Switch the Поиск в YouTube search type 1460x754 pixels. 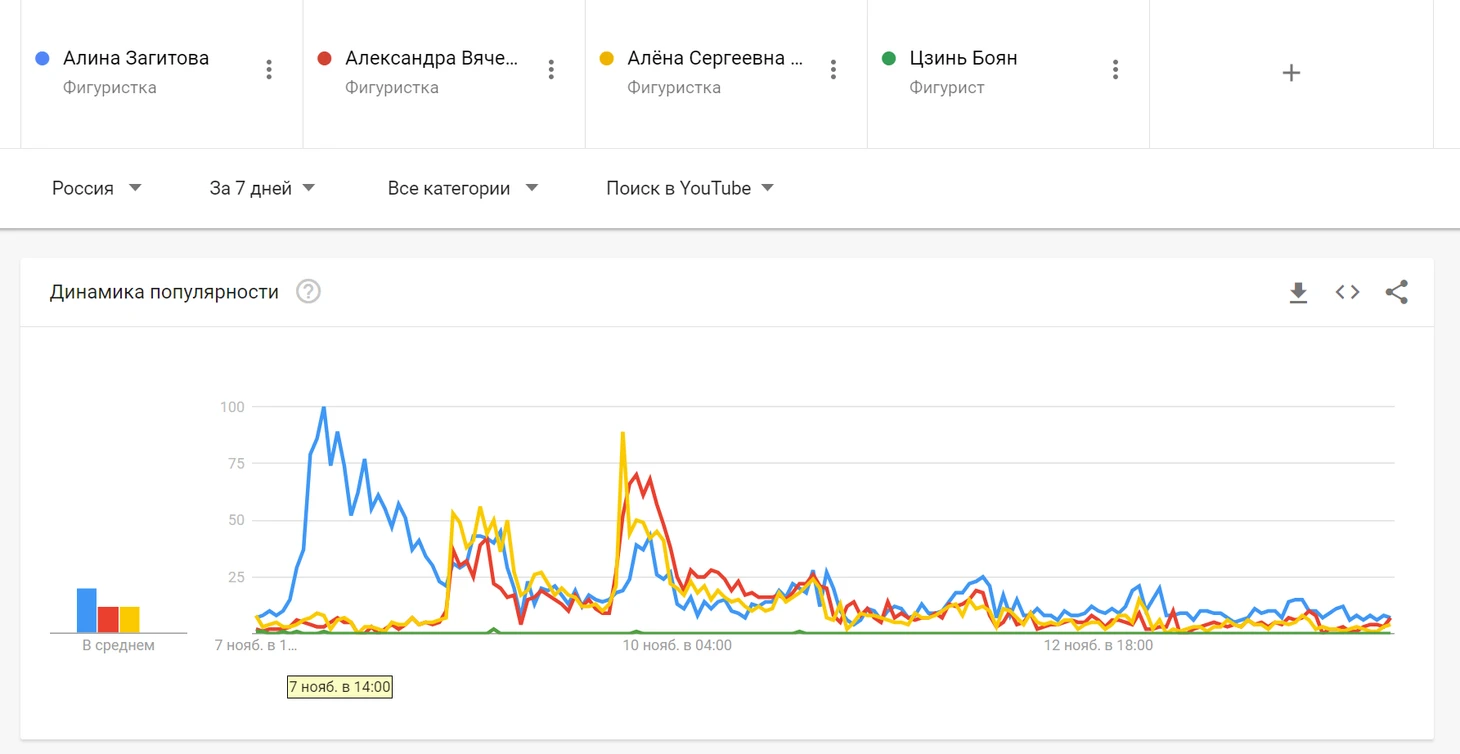coord(690,188)
